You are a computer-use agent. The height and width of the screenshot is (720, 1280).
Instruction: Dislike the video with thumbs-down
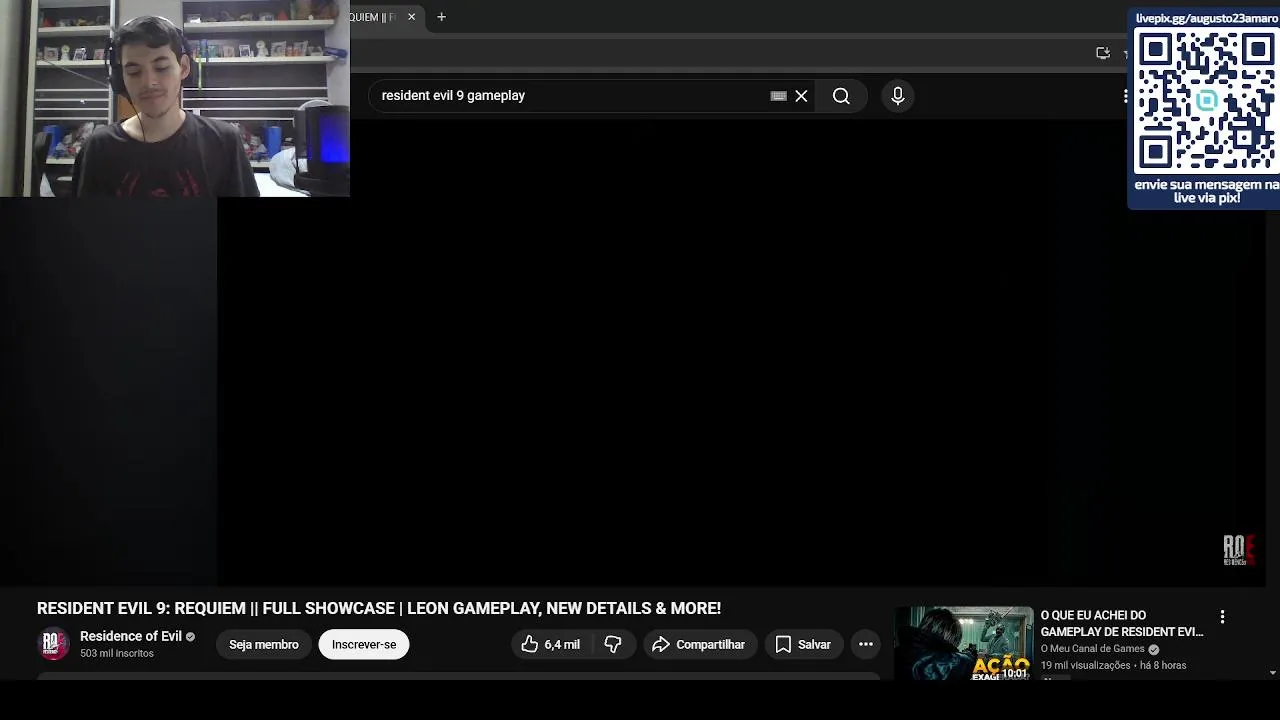tap(613, 645)
